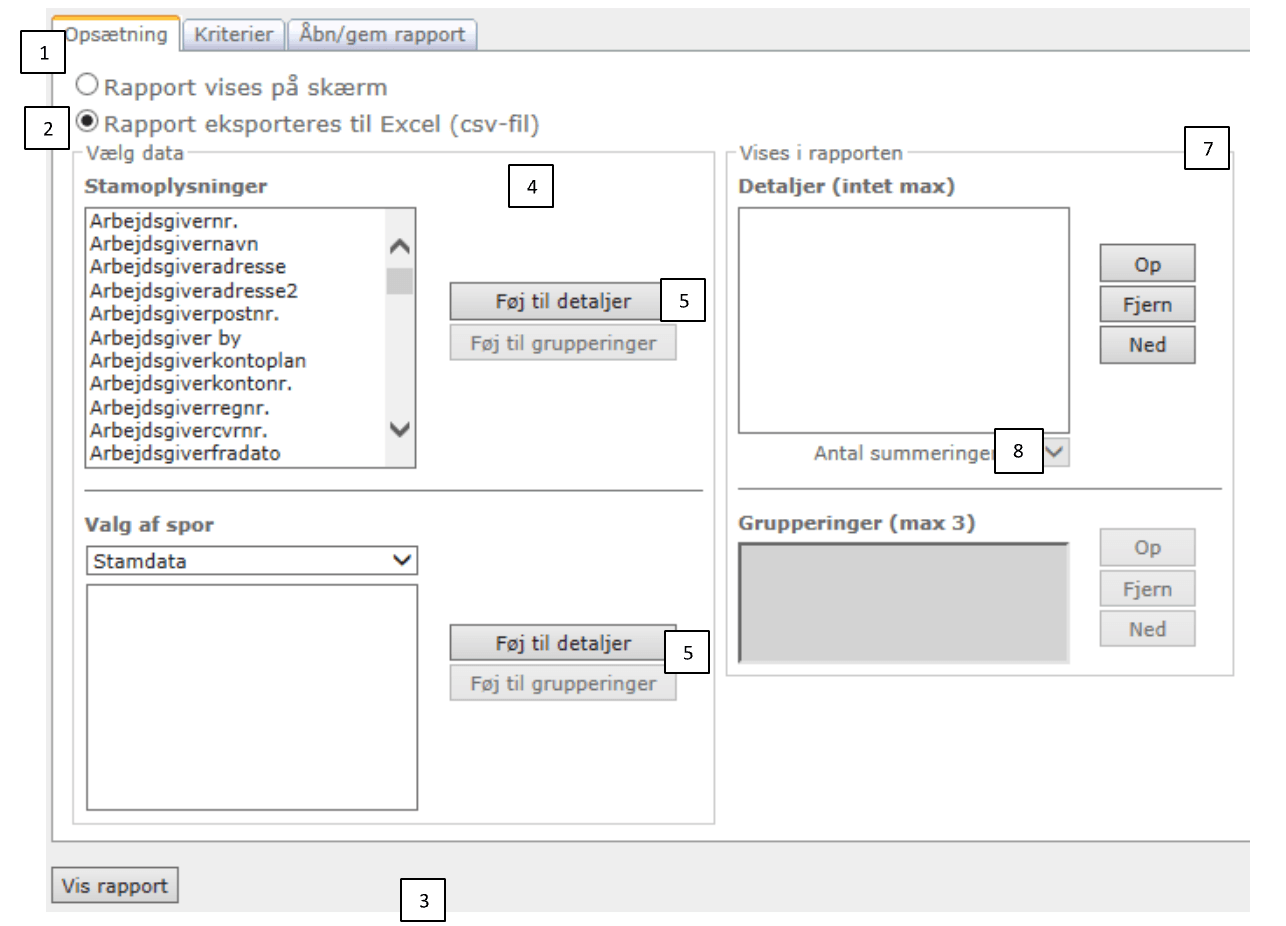Click the Vis rapport button
1286x926 pixels.
[x=115, y=886]
